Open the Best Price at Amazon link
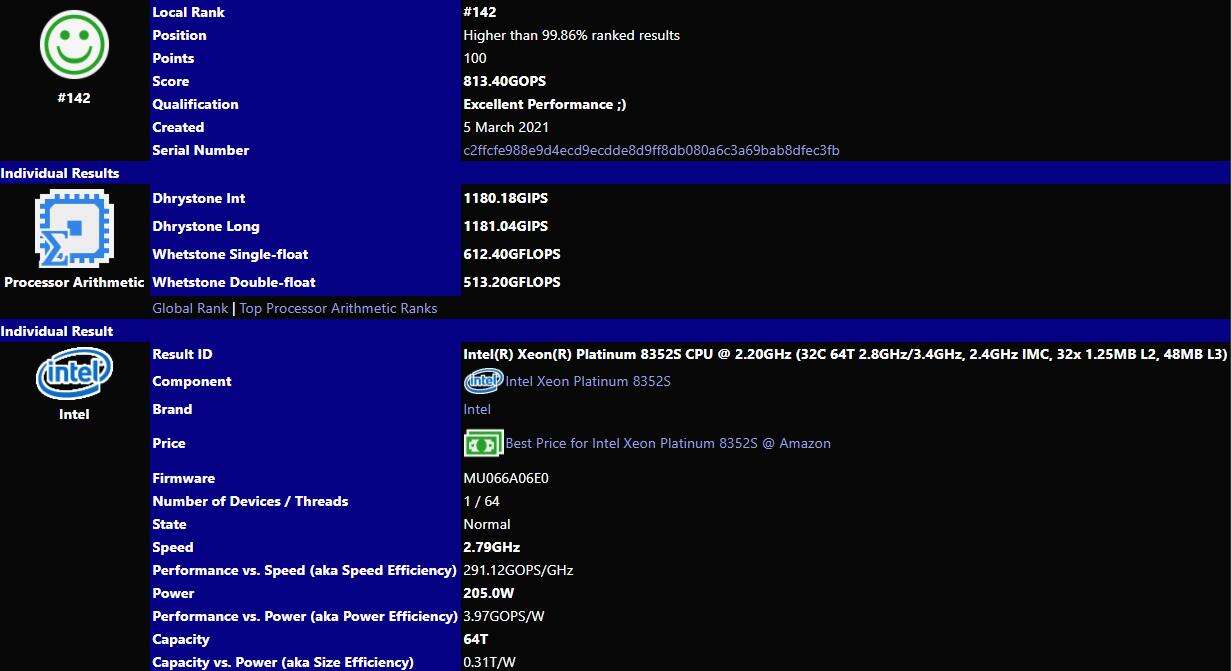This screenshot has height=671, width=1231. point(667,443)
